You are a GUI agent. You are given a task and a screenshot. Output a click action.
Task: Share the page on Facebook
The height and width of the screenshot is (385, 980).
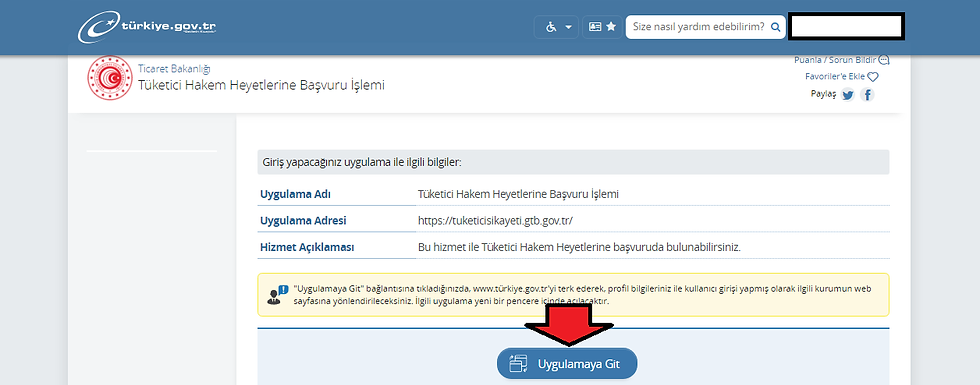(867, 95)
